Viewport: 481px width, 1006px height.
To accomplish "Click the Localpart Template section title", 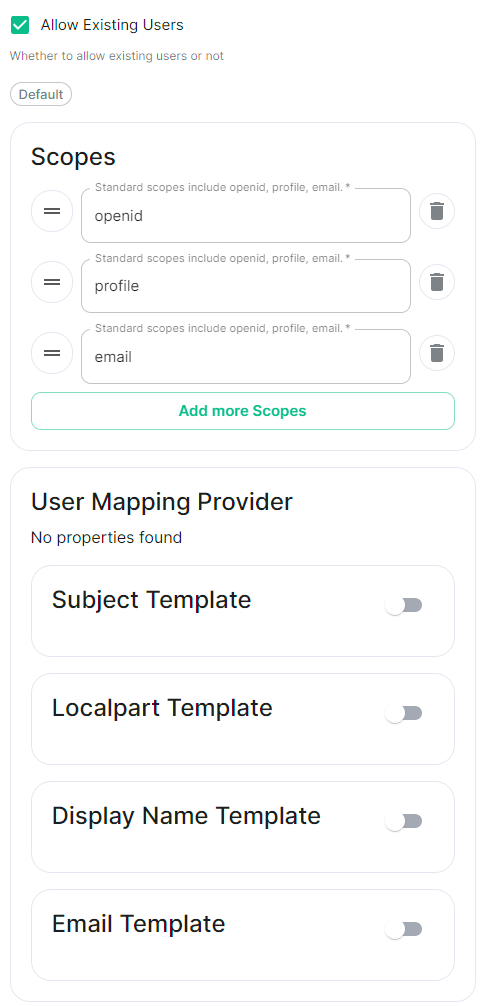I will coord(162,708).
